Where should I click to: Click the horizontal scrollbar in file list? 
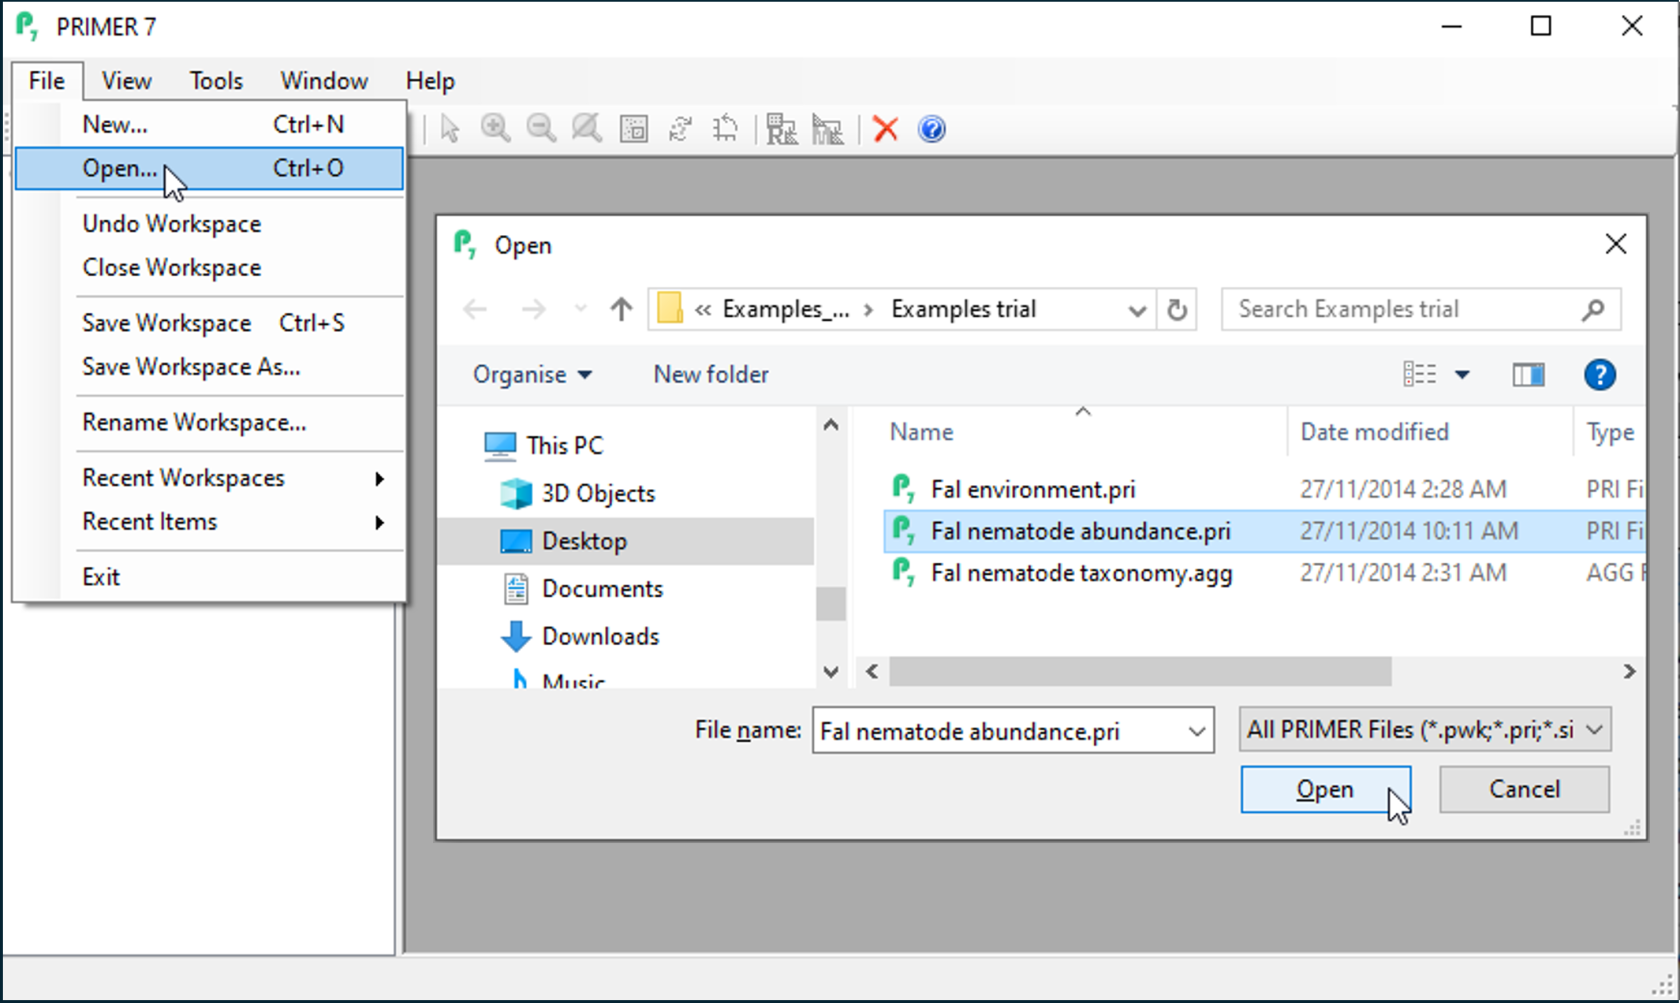pyautogui.click(x=1139, y=672)
